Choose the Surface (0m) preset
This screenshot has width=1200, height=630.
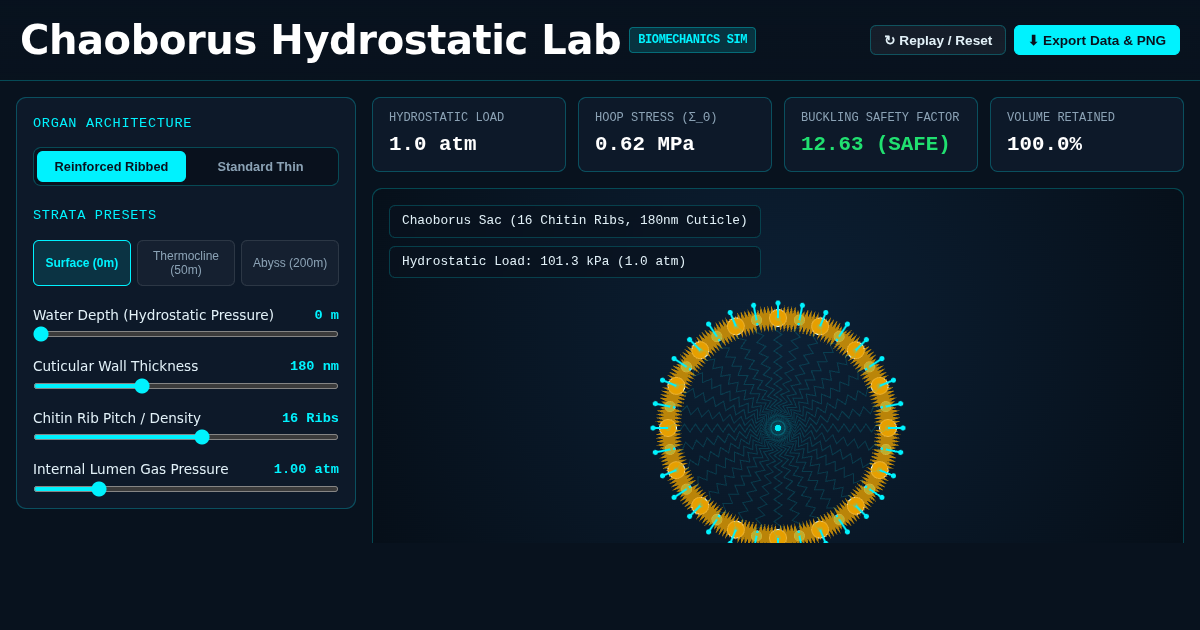[82, 263]
